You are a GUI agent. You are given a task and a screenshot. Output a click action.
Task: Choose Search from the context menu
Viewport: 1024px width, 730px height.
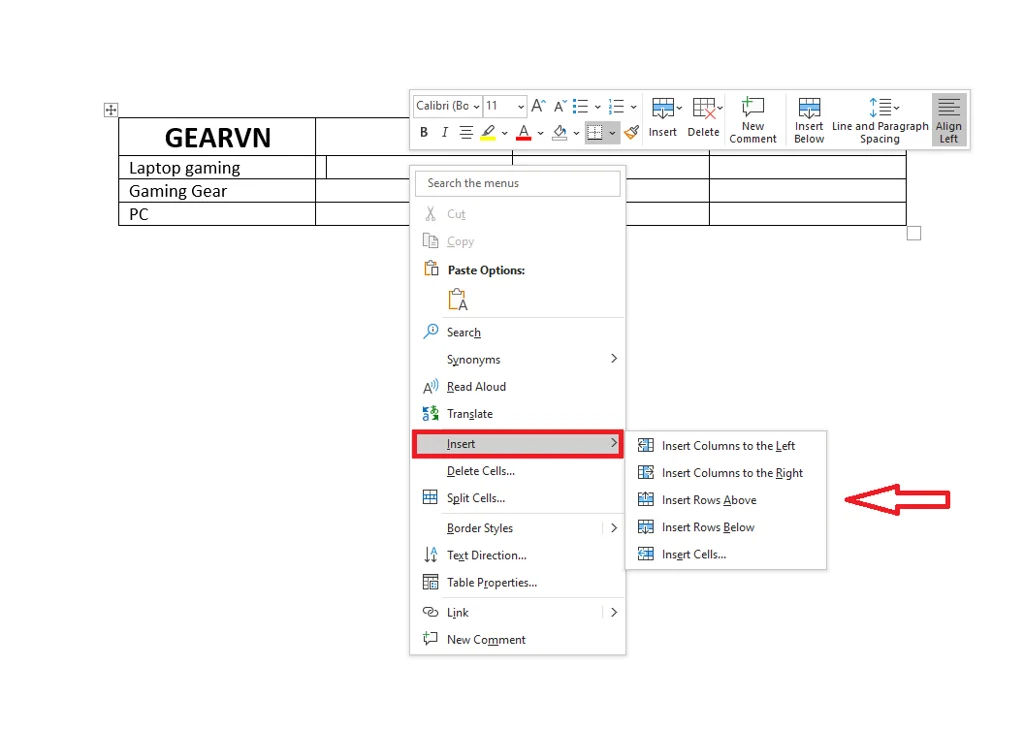(518, 332)
